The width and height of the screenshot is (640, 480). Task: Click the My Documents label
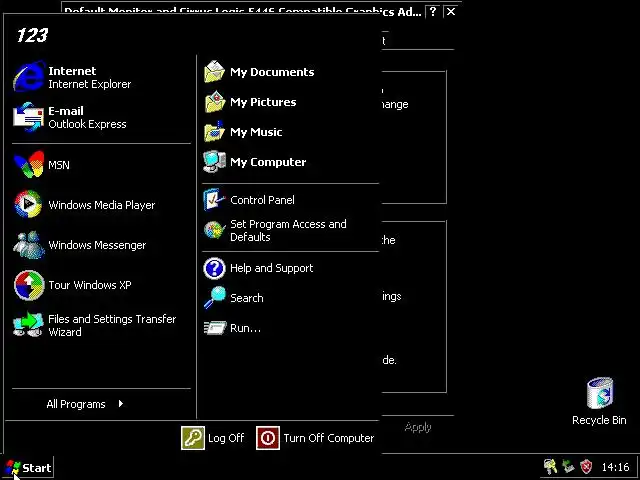272,72
